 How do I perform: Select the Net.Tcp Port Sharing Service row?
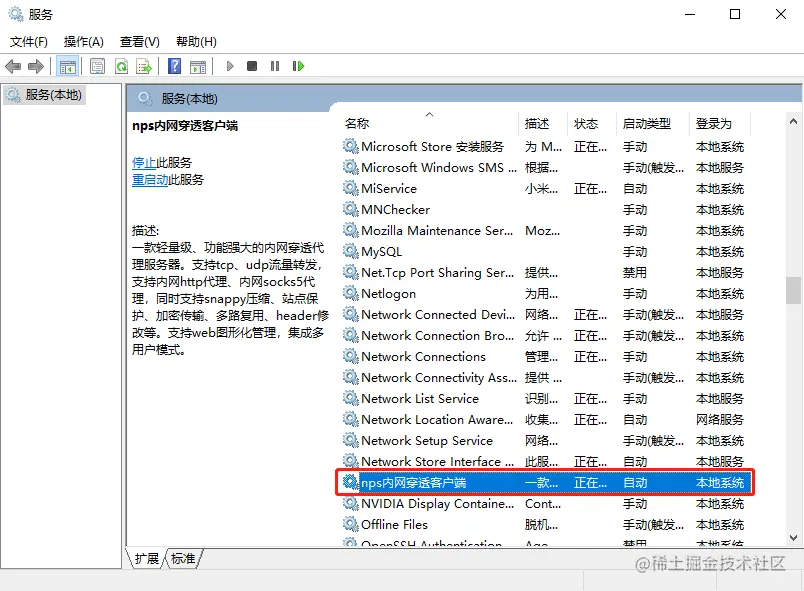(545, 272)
